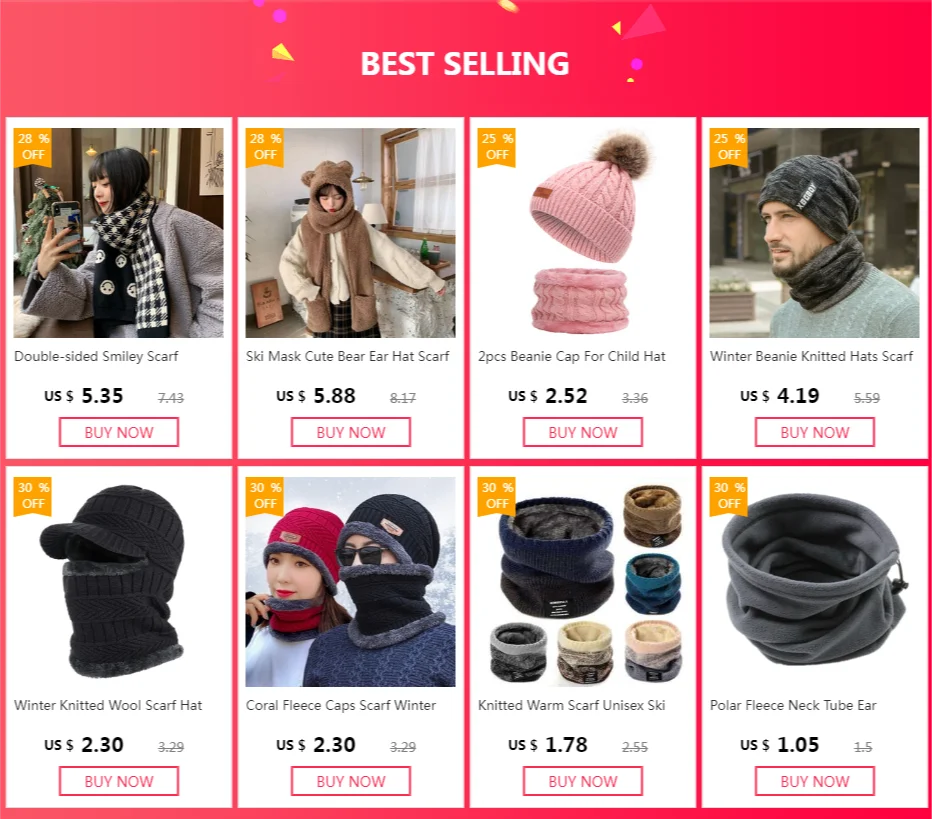Buy the Double-sided Smiley Scarf now
This screenshot has height=819, width=932.
[x=119, y=432]
